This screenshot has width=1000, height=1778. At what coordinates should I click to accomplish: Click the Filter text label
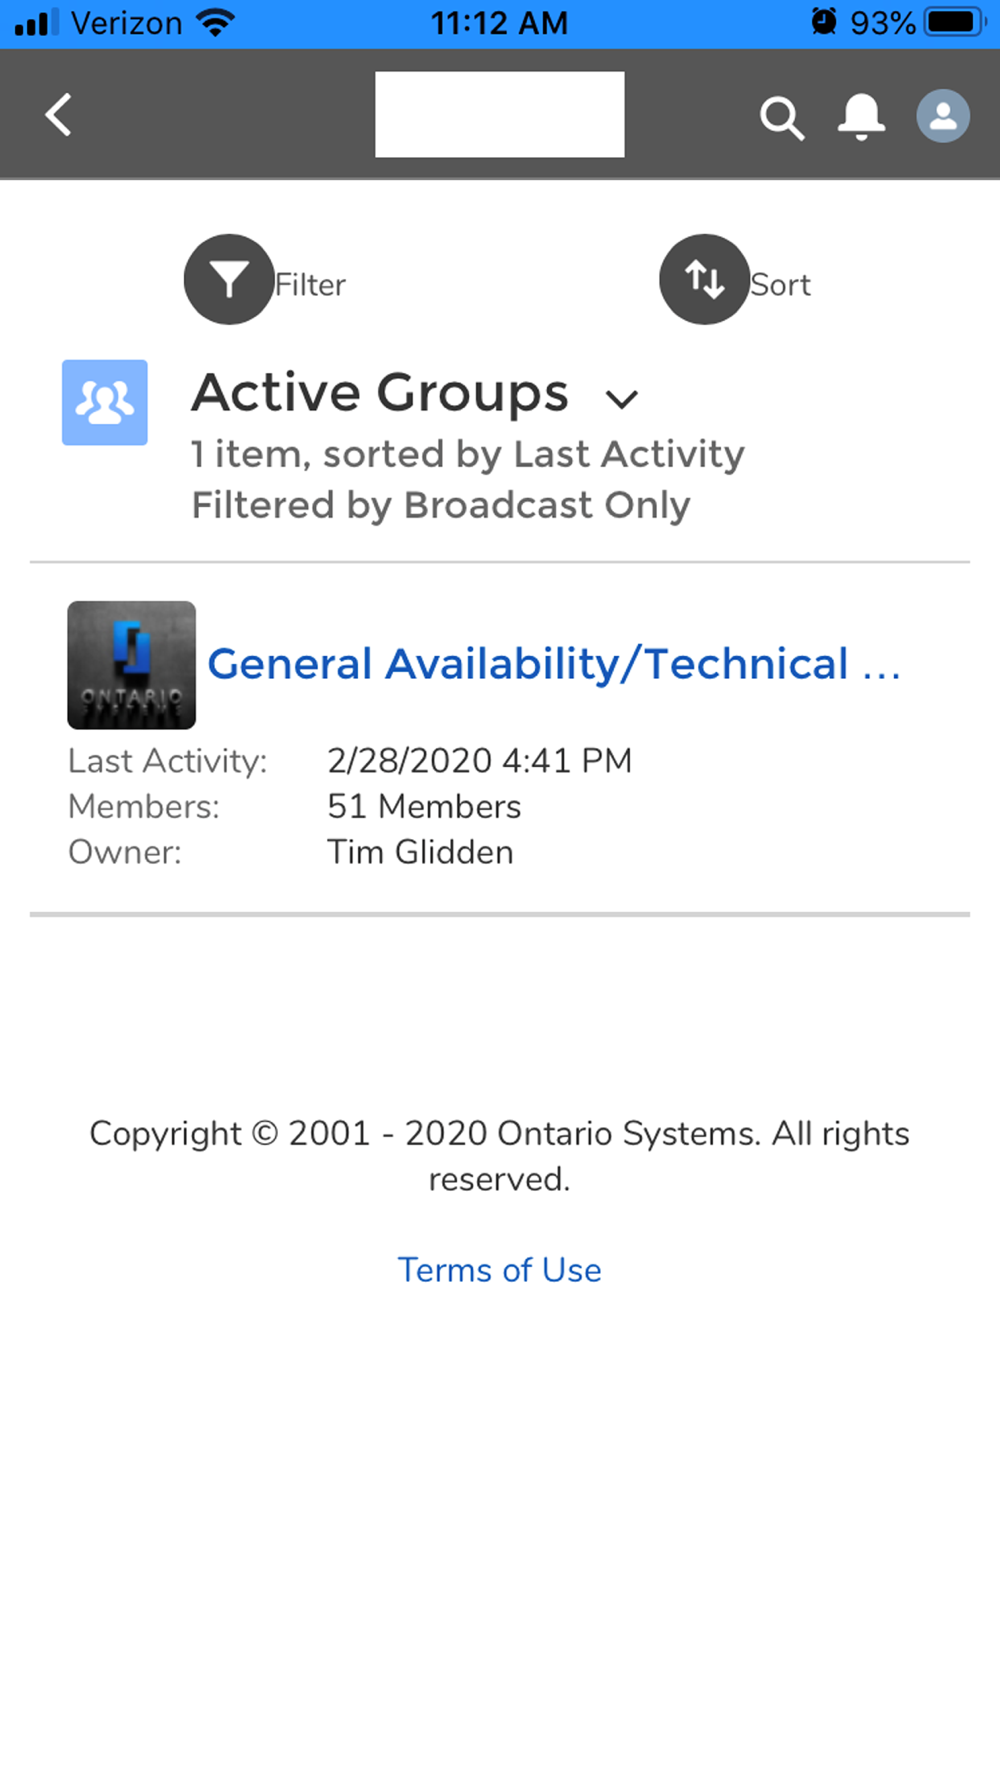coord(310,285)
